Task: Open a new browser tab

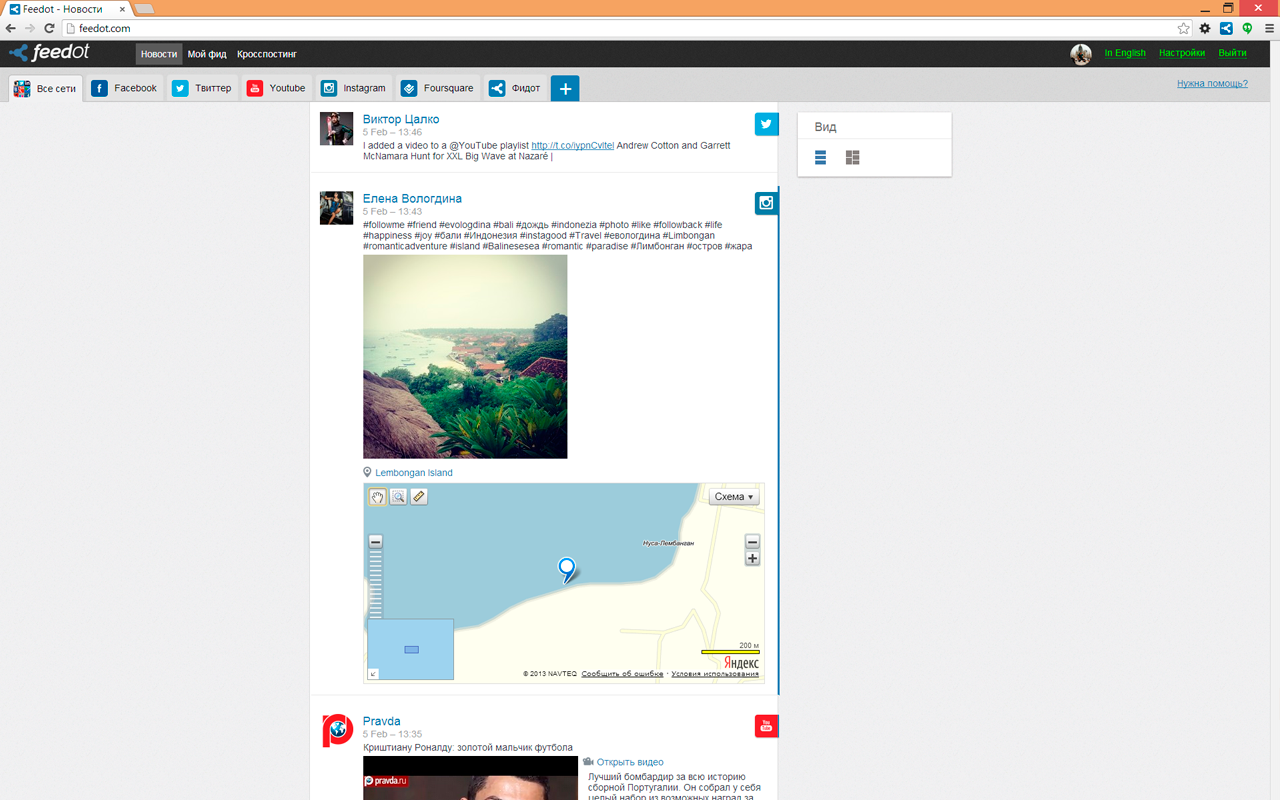Action: 144,9
